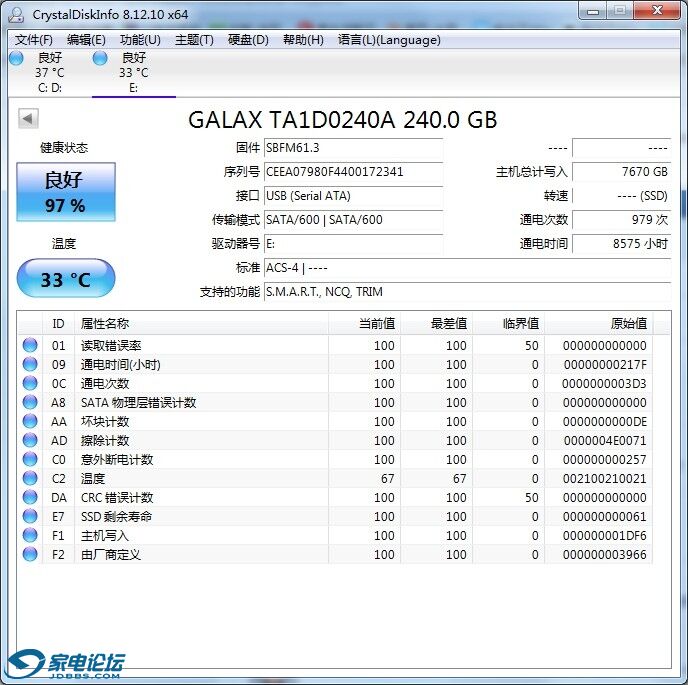Click the transfer mode field SATA/600 | SATA/600
Image resolution: width=688 pixels, height=685 pixels.
(x=353, y=219)
